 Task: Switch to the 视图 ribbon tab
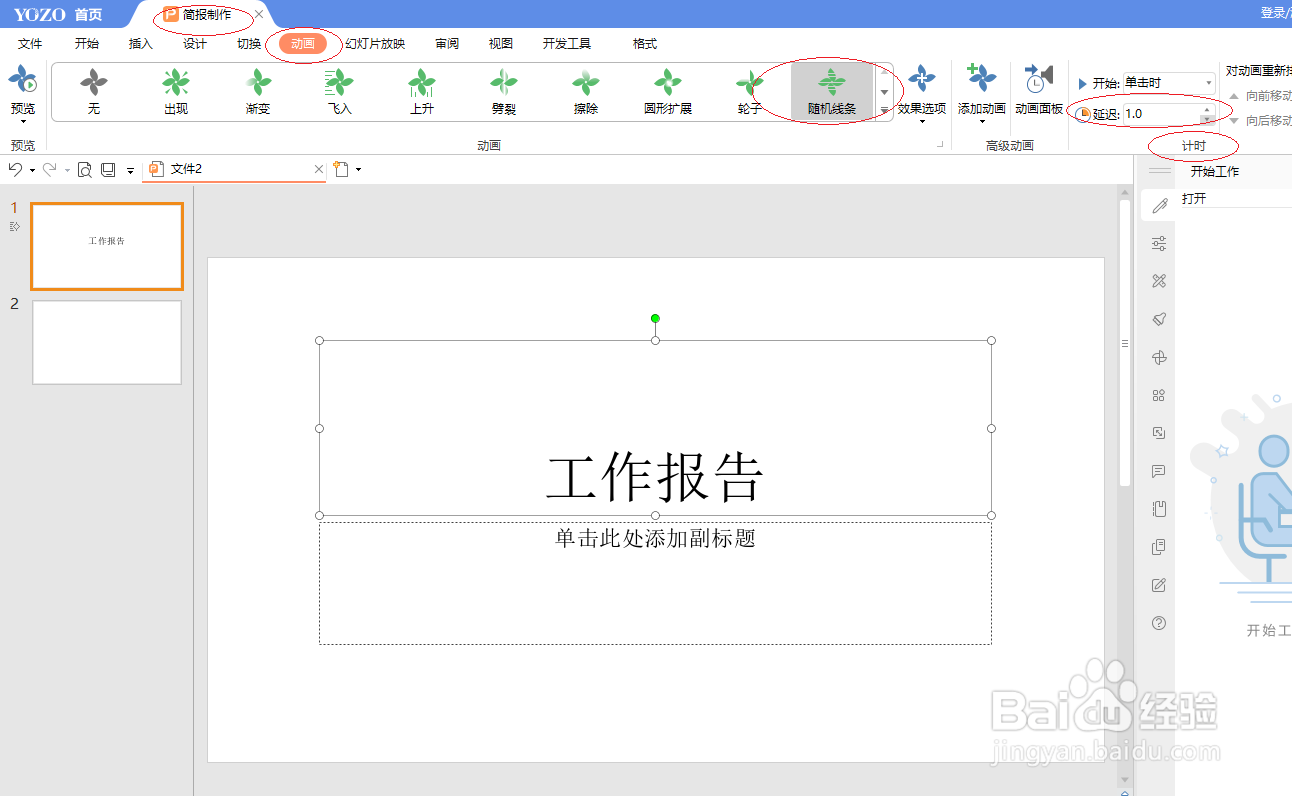[x=501, y=44]
